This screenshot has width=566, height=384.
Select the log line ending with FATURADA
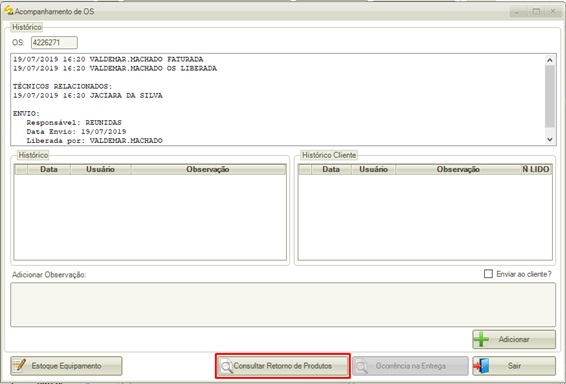108,59
